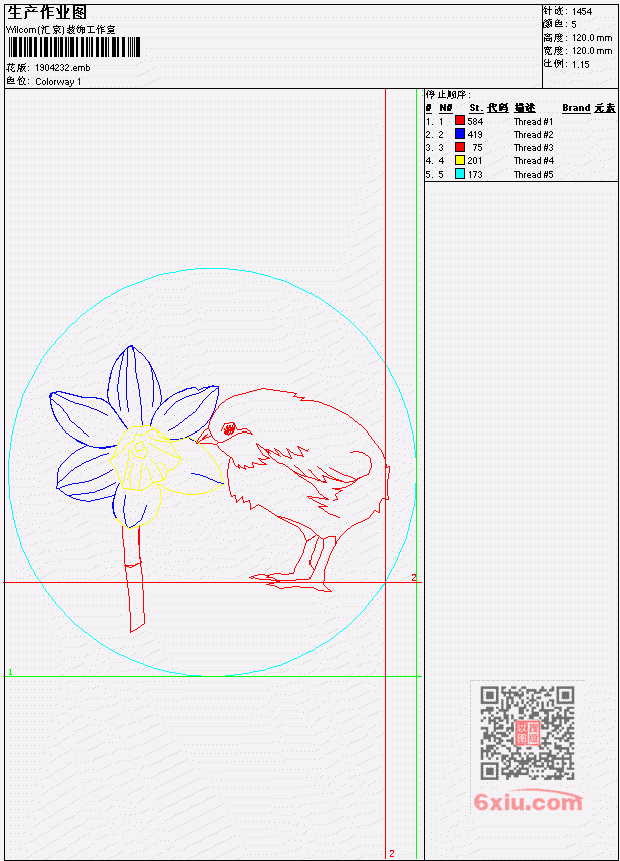Click the 'Wilcom' studio name line
The image size is (620, 861).
click(x=60, y=30)
